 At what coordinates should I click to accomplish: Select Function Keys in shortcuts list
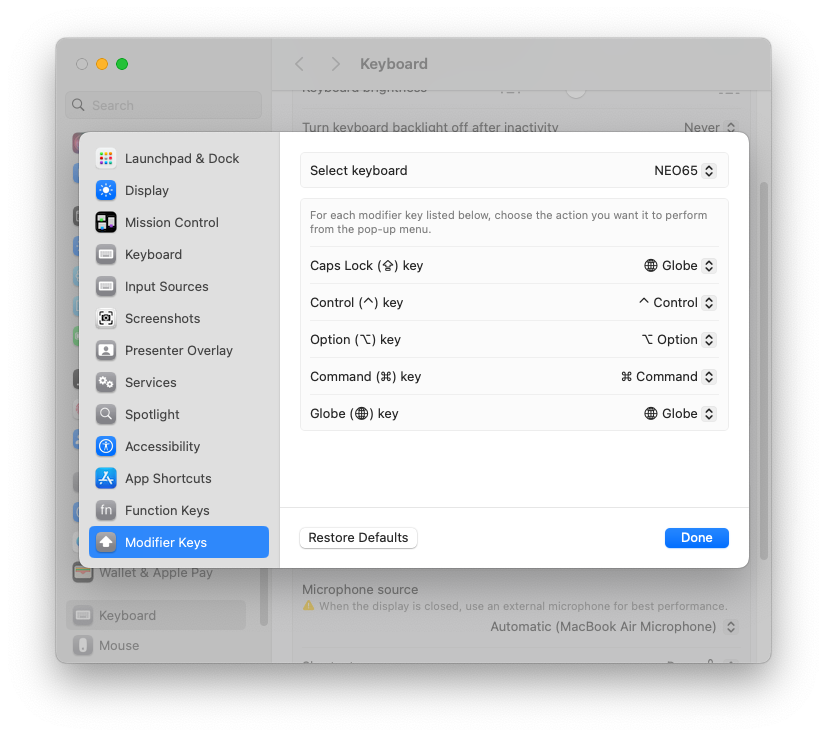click(x=179, y=510)
